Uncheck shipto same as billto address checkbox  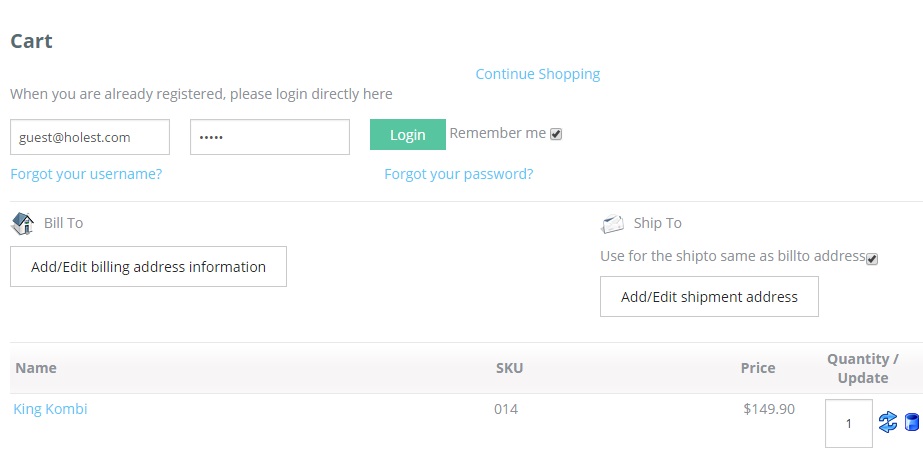[x=872, y=259]
